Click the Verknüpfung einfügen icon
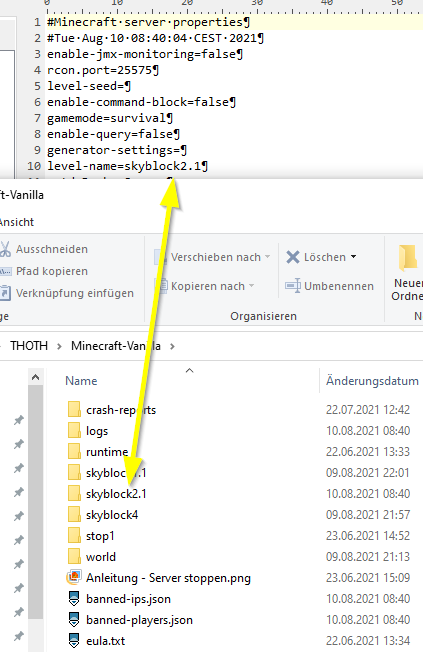 pos(5,293)
